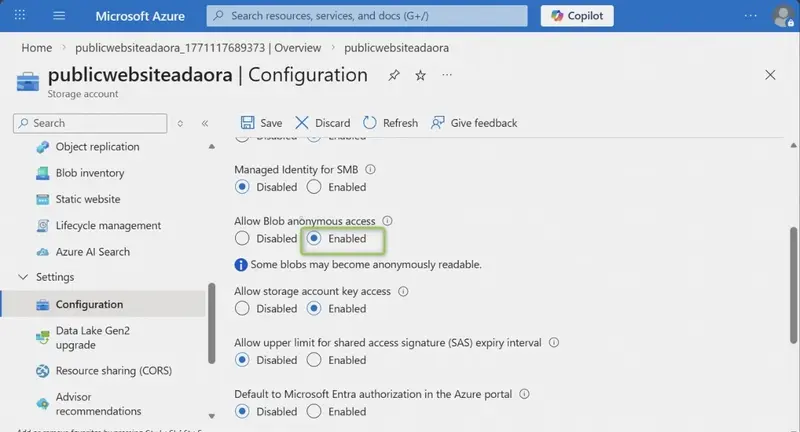800x432 pixels.
Task: Disable default Microsoft Entra authorization
Action: coord(242,412)
